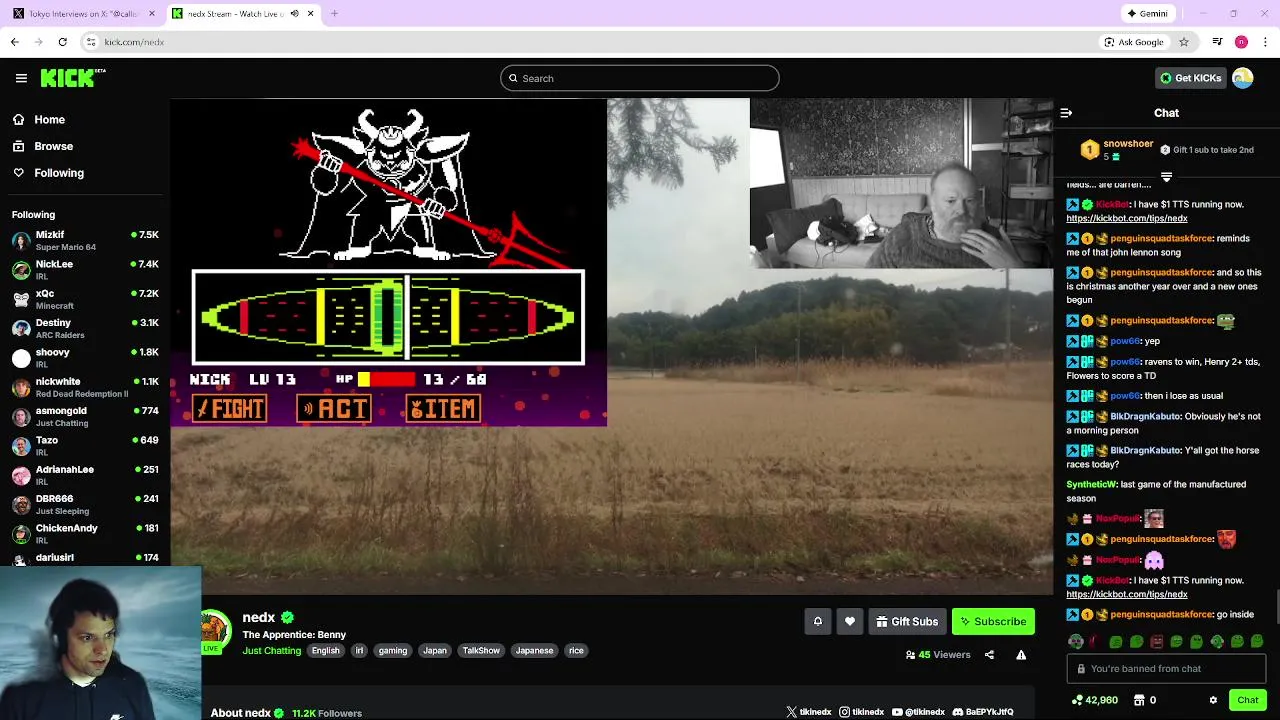Open Ask Google in address bar
The width and height of the screenshot is (1280, 720).
1134,42
